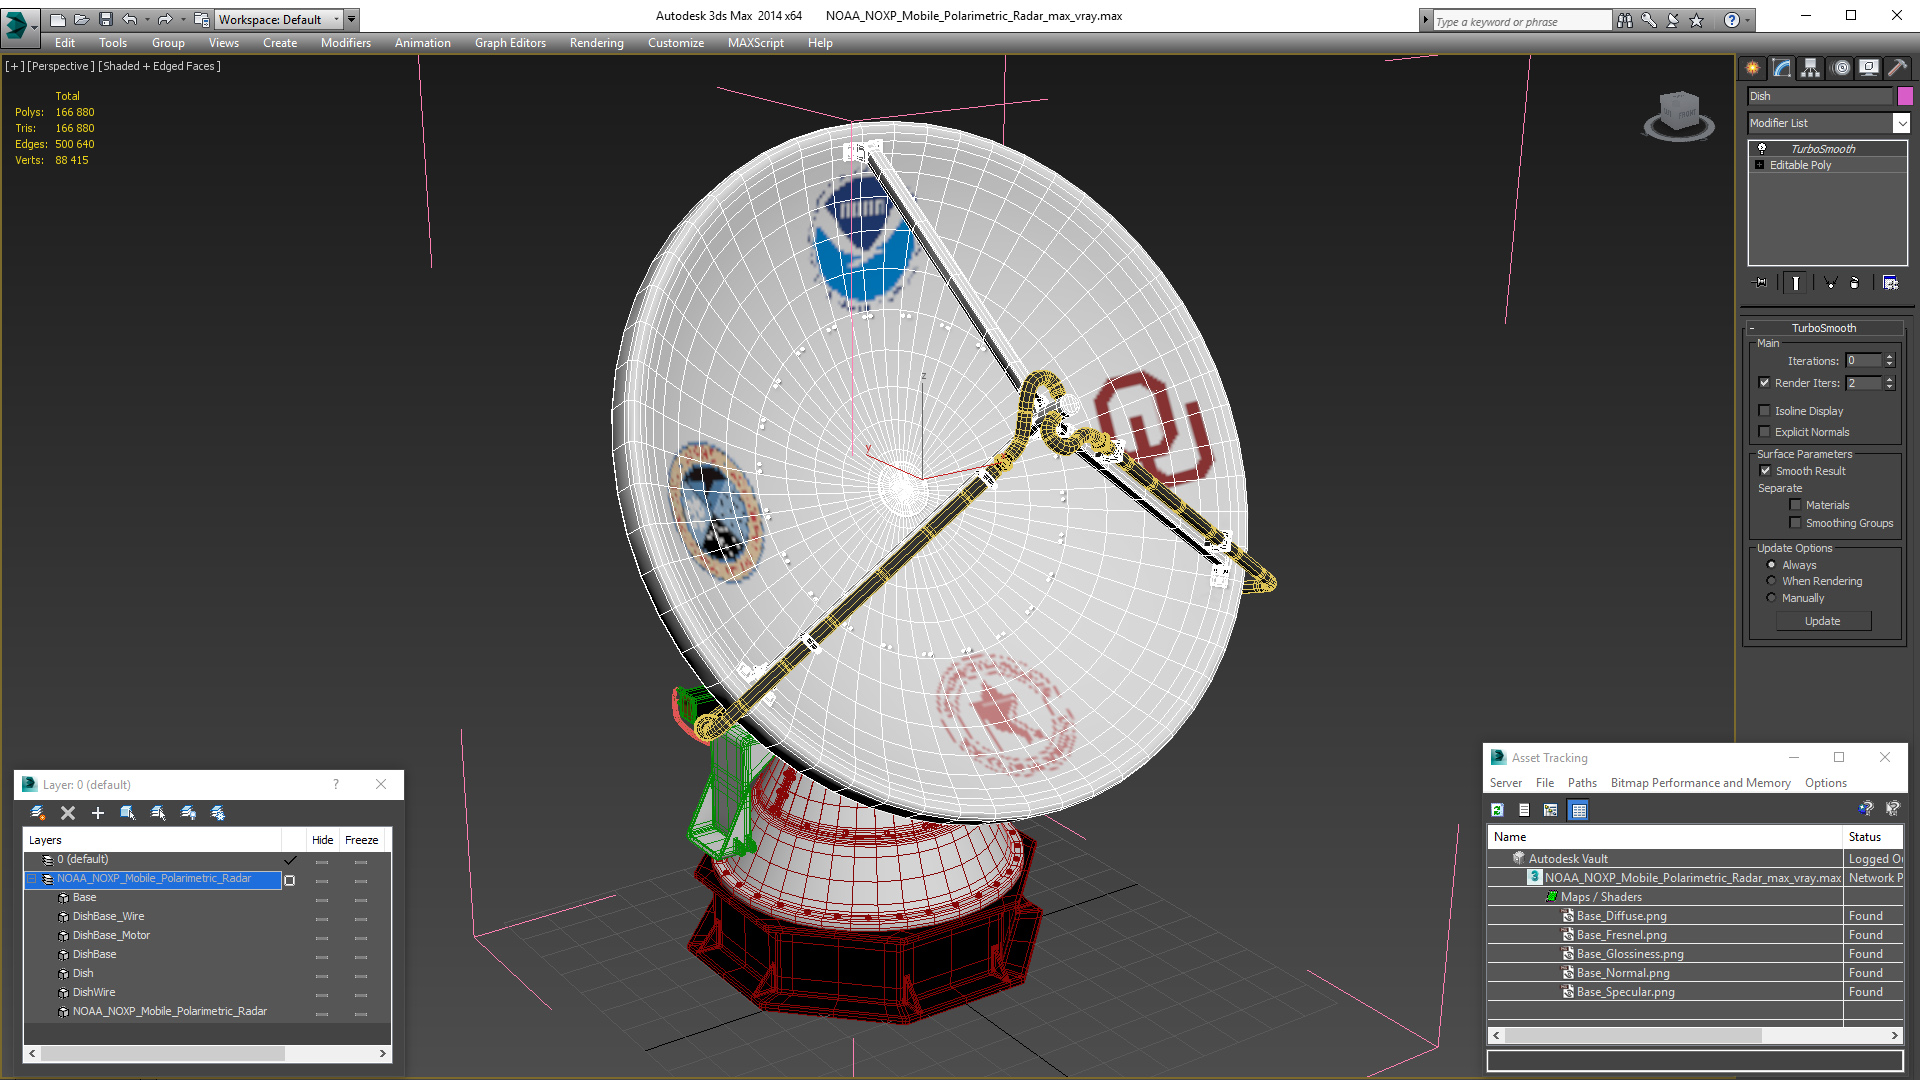
Task: Click the Undo arrow in quick toolbar
Action: coord(130,19)
